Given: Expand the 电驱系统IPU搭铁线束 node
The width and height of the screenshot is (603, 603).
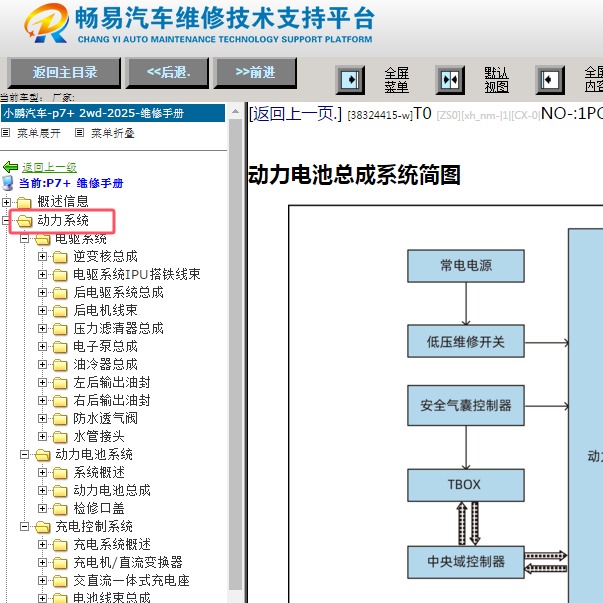Looking at the screenshot, I should [x=43, y=275].
